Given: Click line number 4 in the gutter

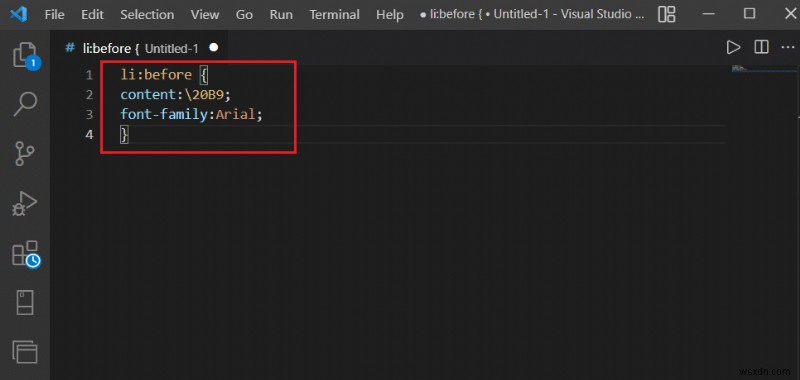Looking at the screenshot, I should pyautogui.click(x=89, y=135).
